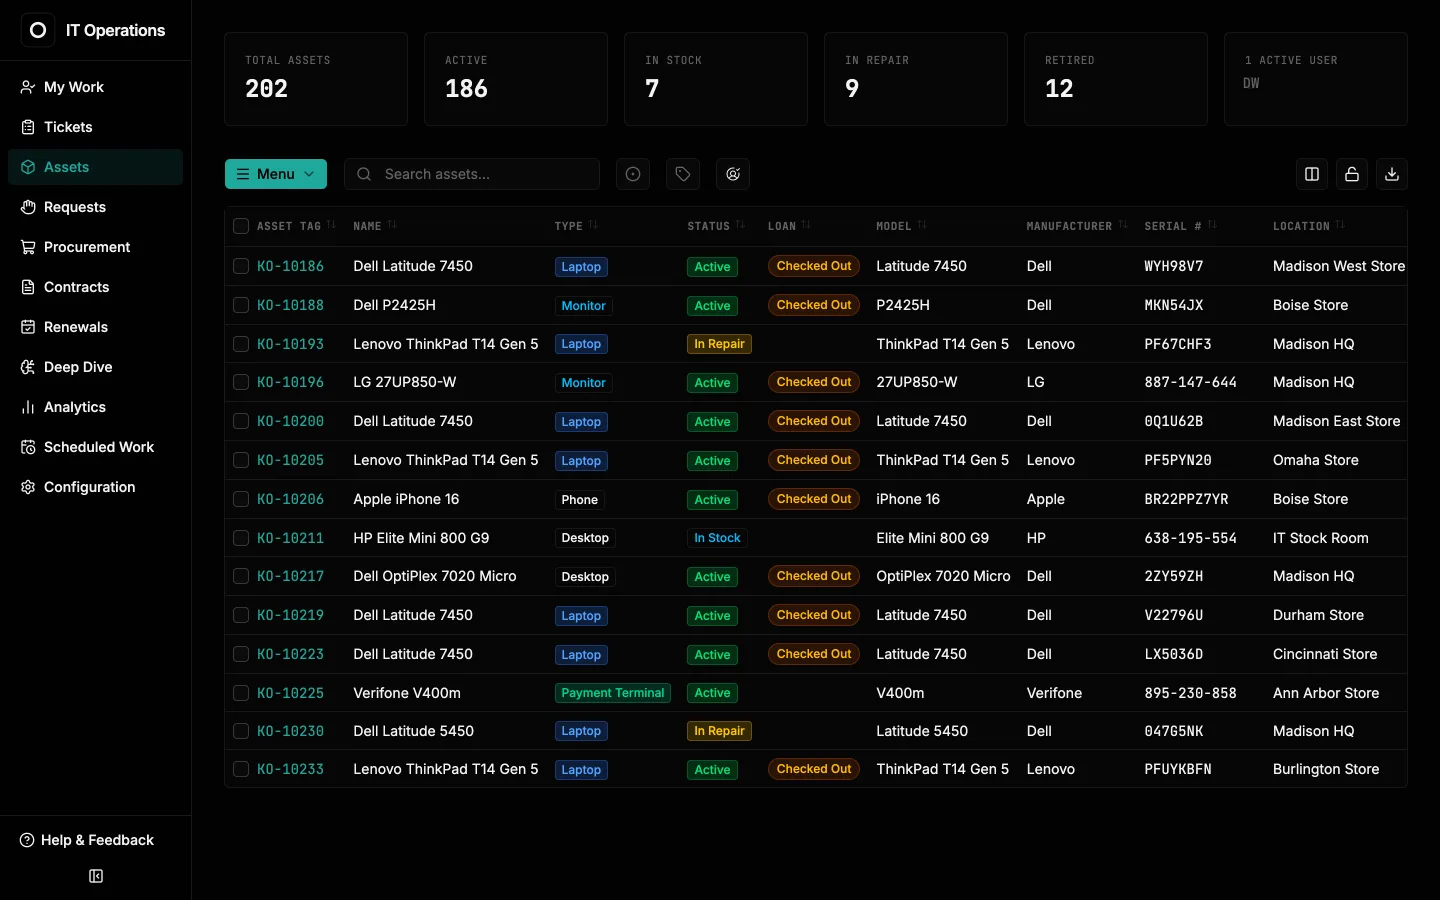Viewport: 1440px width, 900px height.
Task: Click the Assets cube icon in sidebar
Action: 28,167
